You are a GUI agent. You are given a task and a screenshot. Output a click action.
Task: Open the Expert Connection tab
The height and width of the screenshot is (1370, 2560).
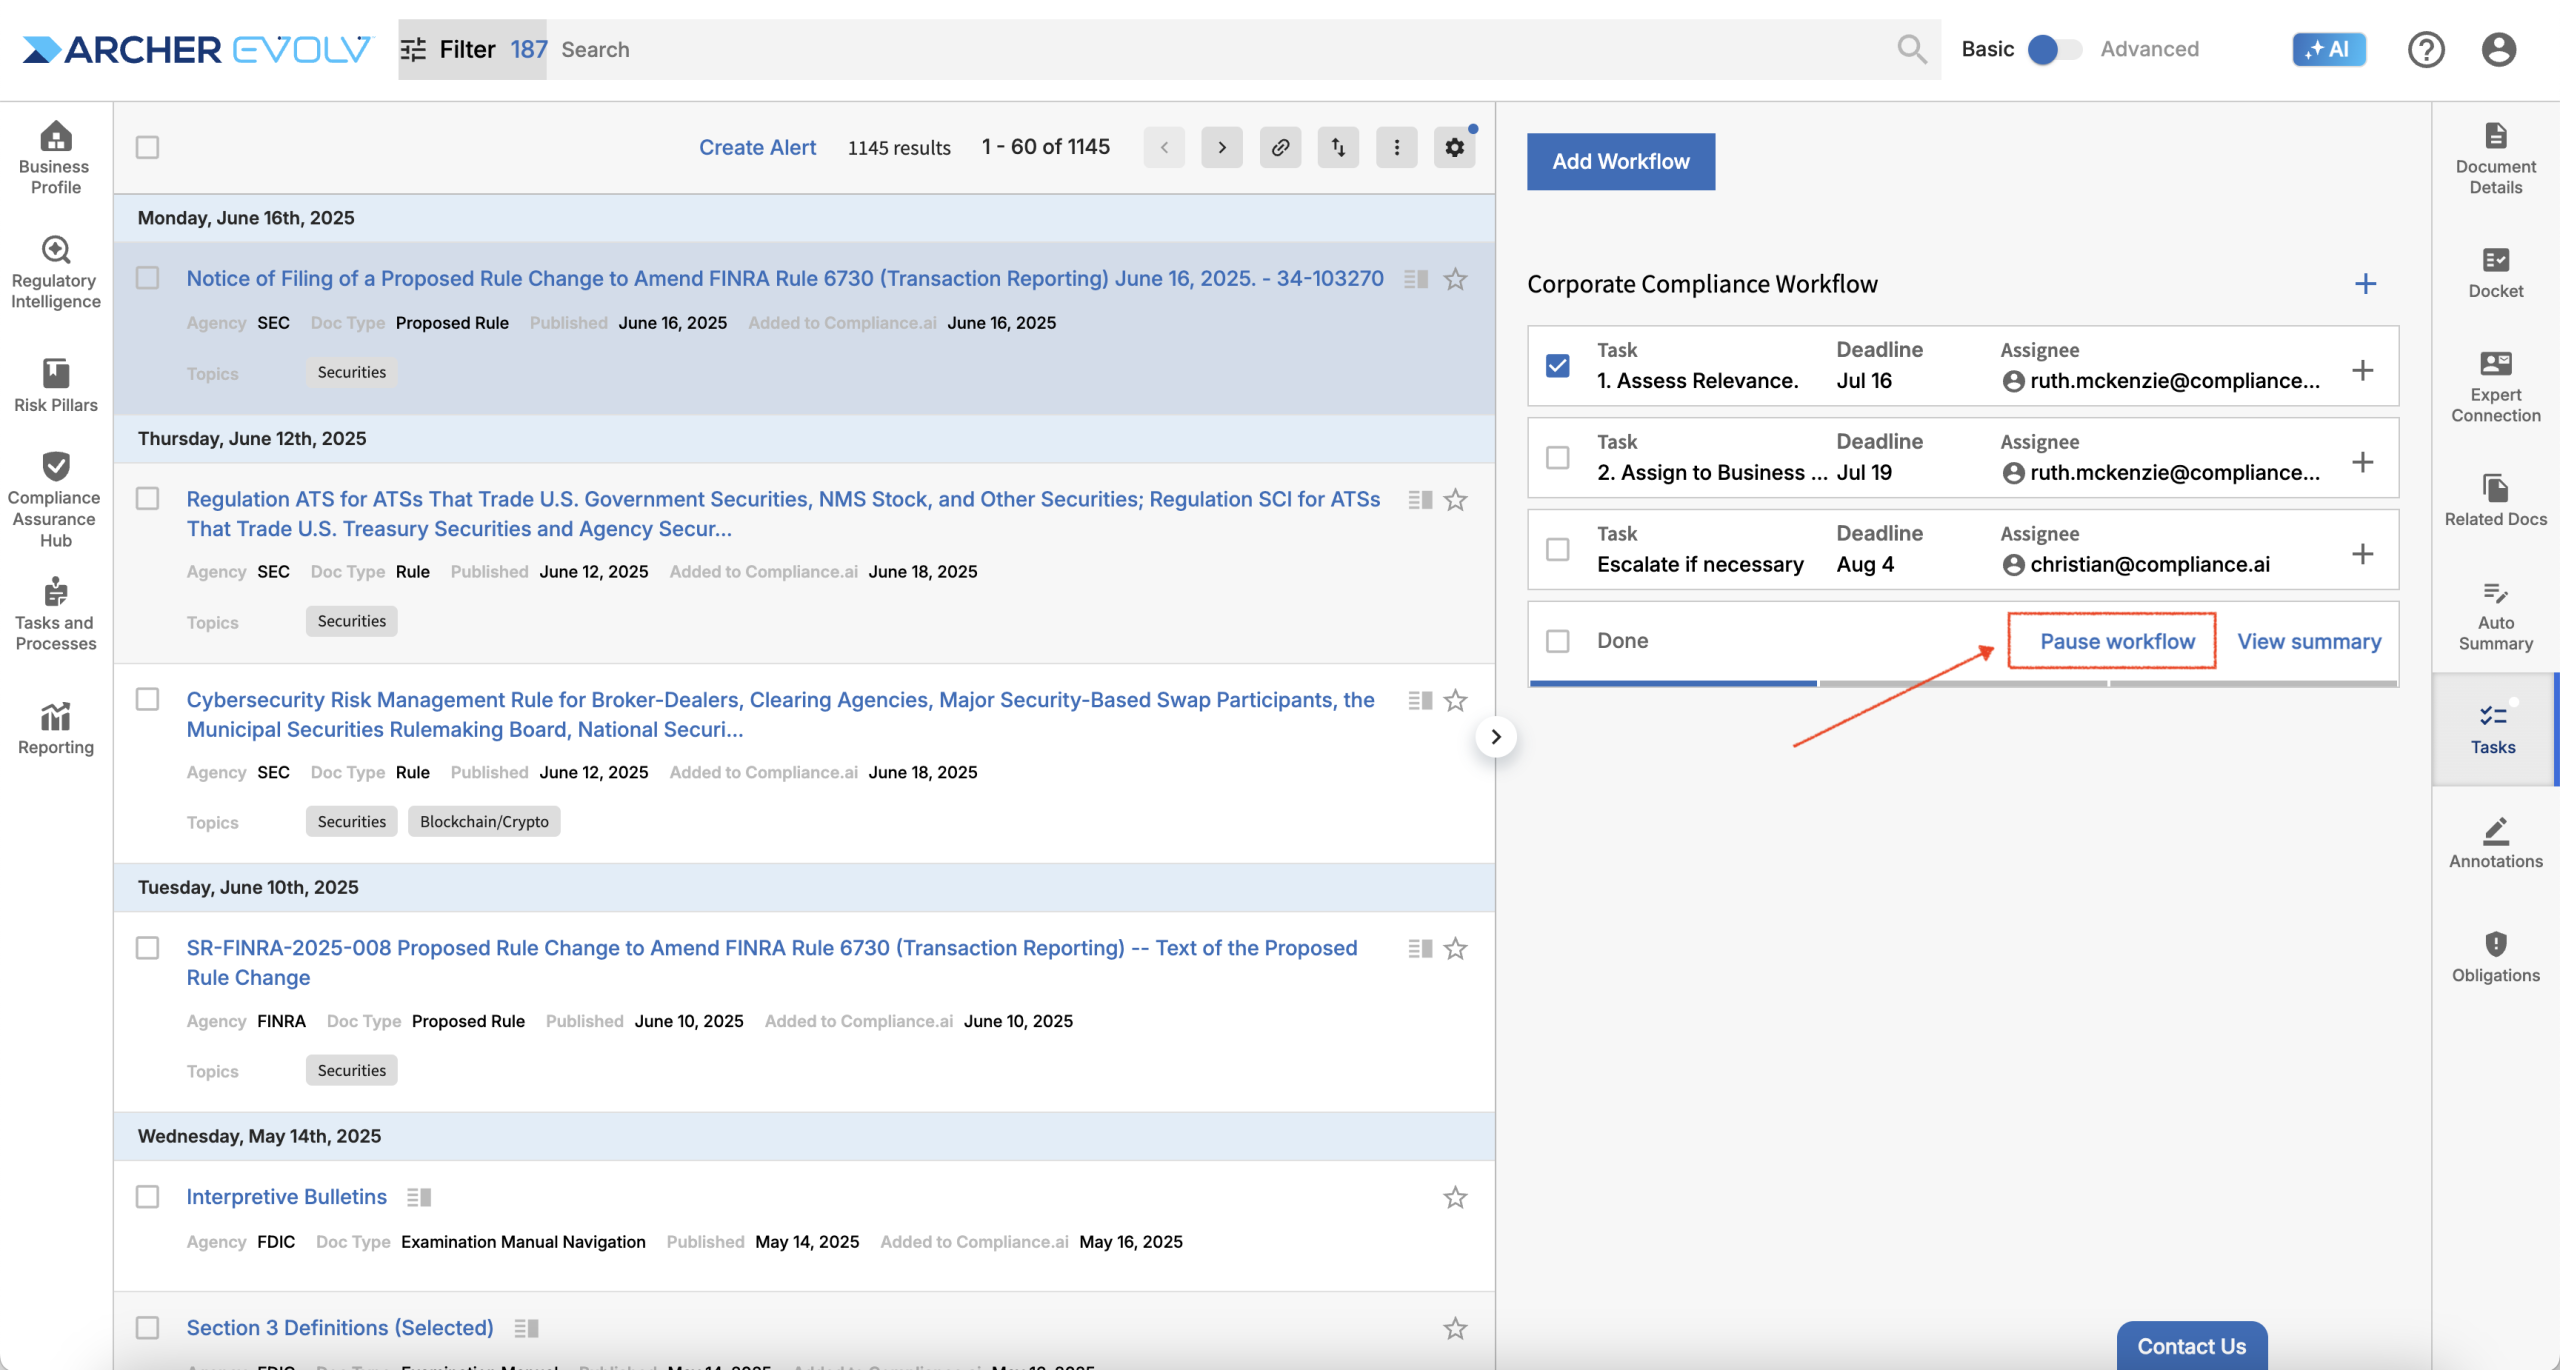(2496, 386)
